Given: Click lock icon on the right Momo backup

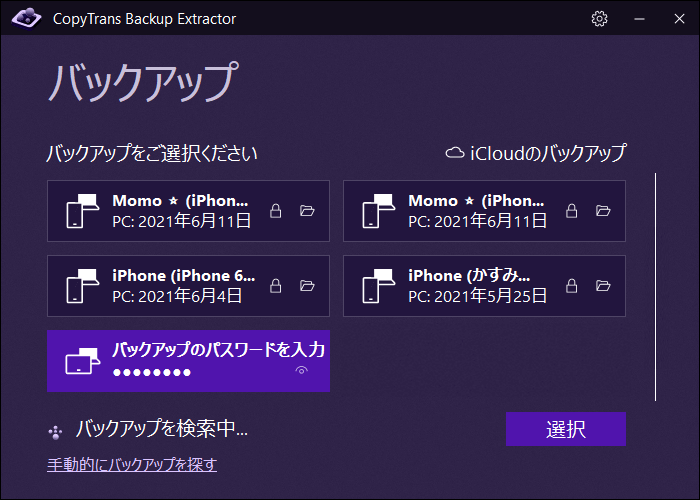Looking at the screenshot, I should click(x=571, y=211).
